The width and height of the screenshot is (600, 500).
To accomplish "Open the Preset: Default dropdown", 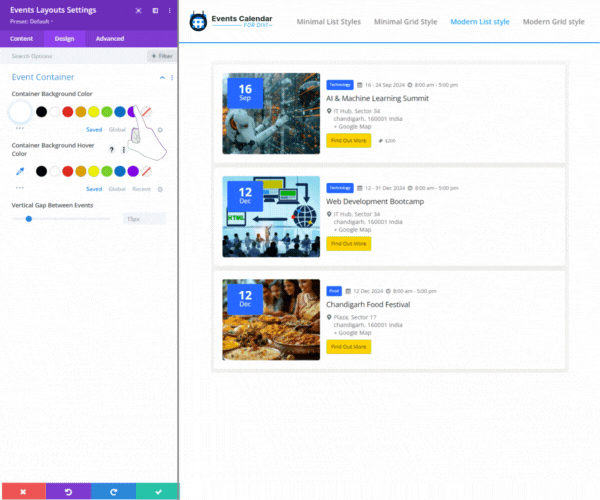I will [x=31, y=21].
